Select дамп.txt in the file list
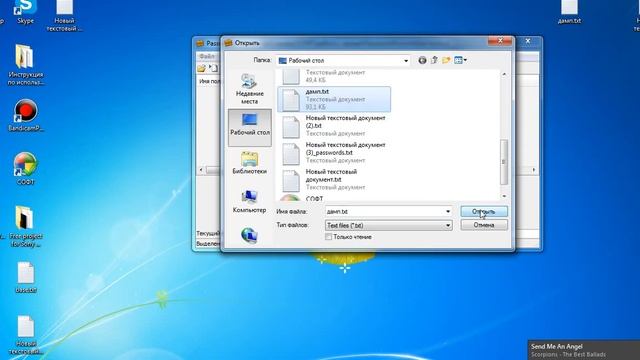The image size is (640, 360). pos(334,99)
